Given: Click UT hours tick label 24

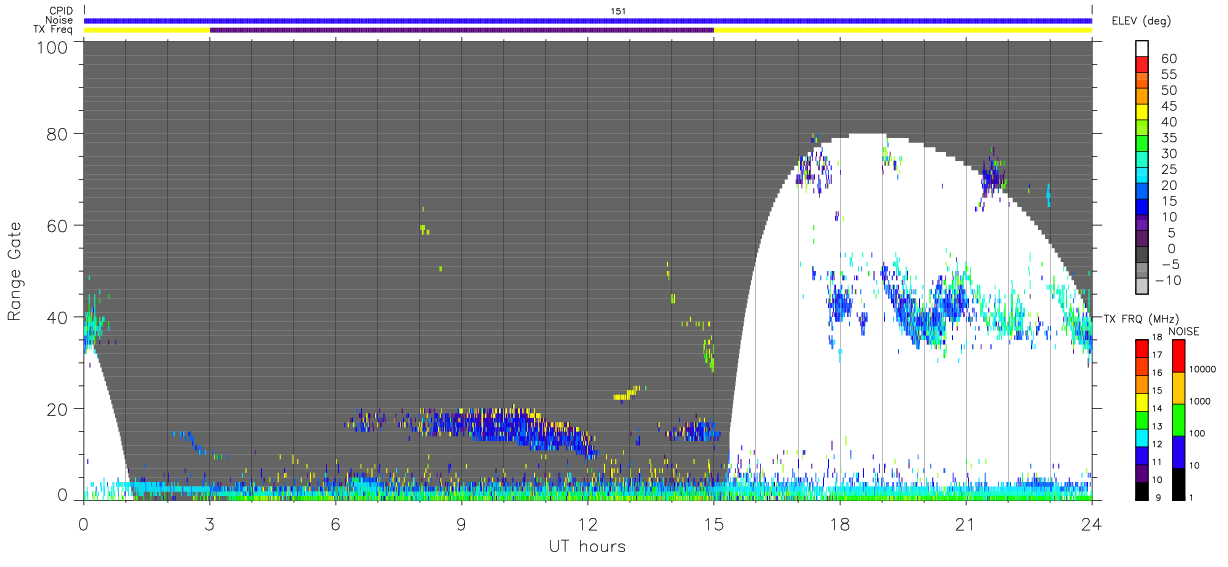Looking at the screenshot, I should pyautogui.click(x=1092, y=523).
